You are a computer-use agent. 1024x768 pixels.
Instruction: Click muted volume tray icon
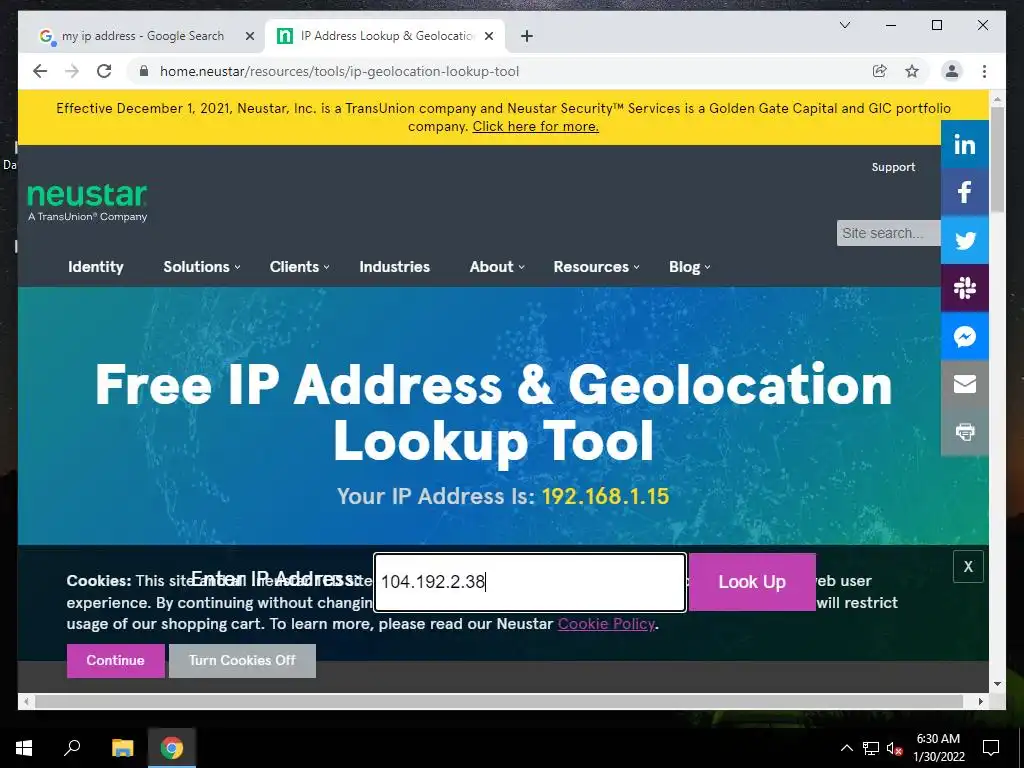[x=895, y=748]
